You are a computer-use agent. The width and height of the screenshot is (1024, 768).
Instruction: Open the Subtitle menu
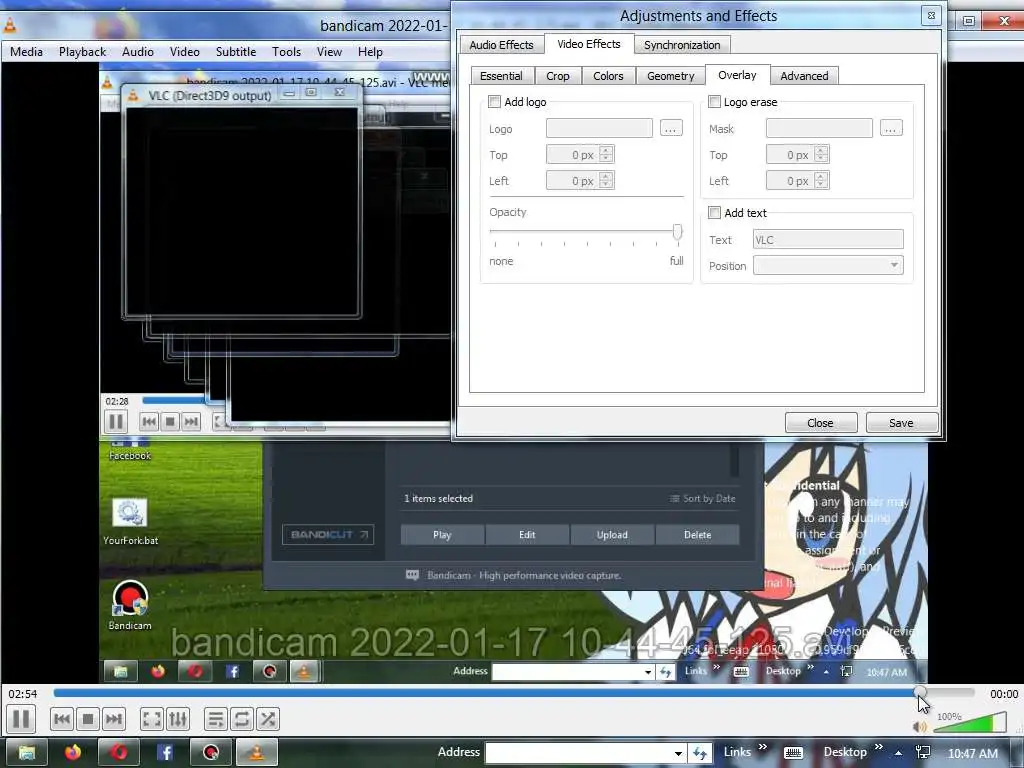coord(236,52)
